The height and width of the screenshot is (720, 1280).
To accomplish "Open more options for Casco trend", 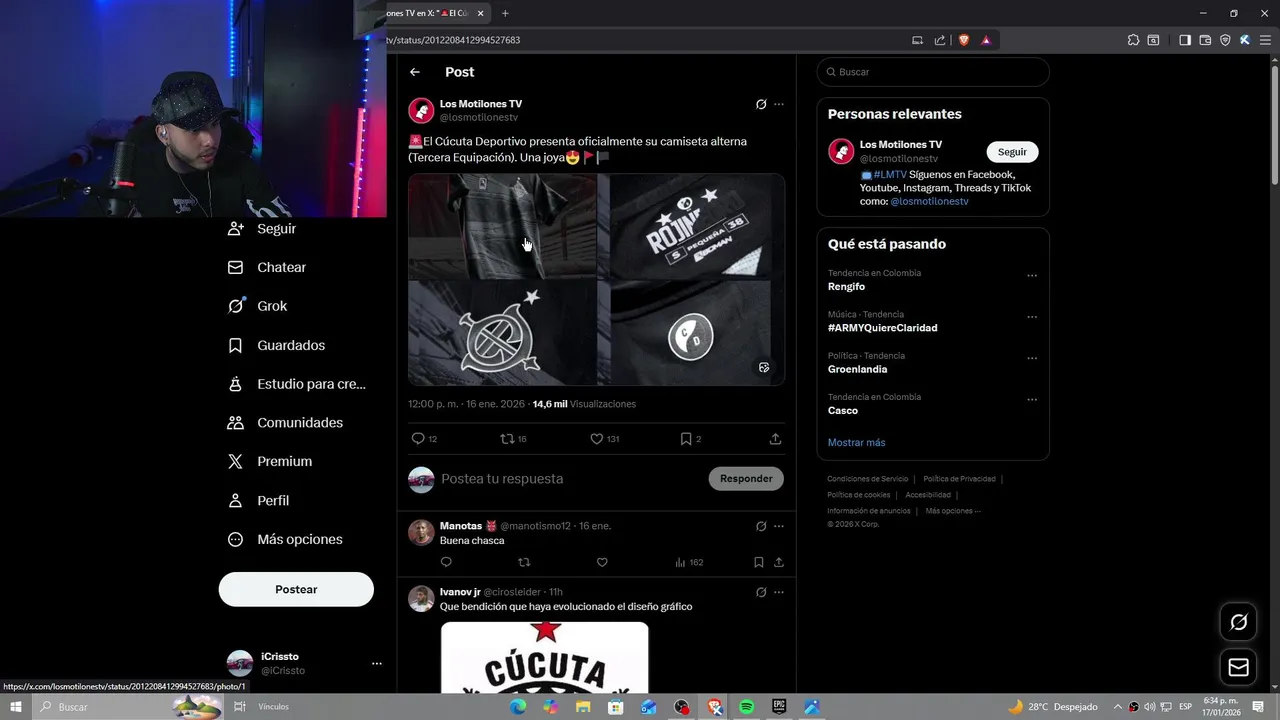I will (x=1032, y=400).
